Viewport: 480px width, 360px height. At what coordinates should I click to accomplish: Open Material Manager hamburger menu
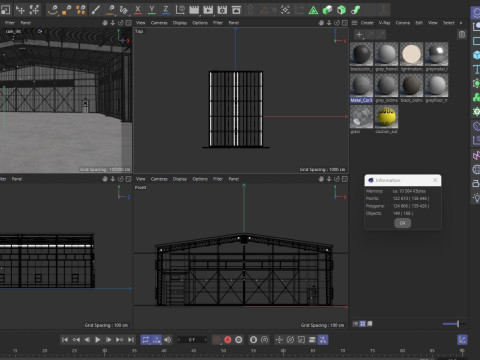[354, 23]
